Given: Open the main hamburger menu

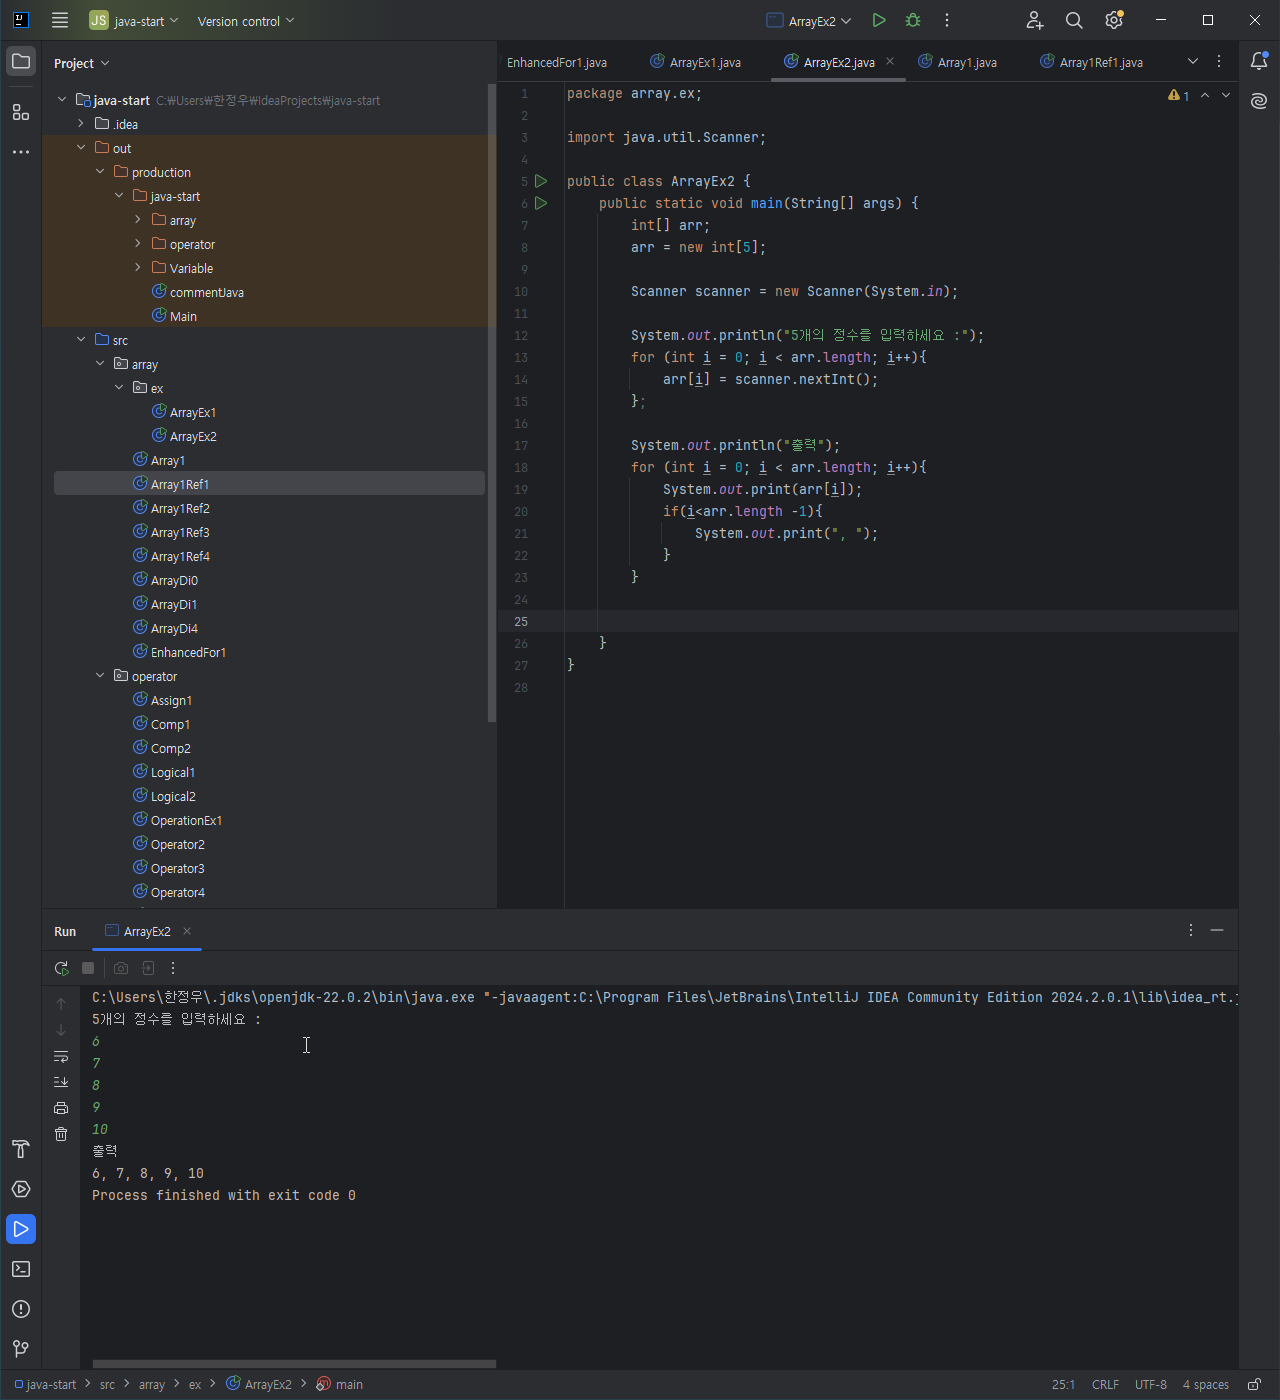Looking at the screenshot, I should click(60, 20).
